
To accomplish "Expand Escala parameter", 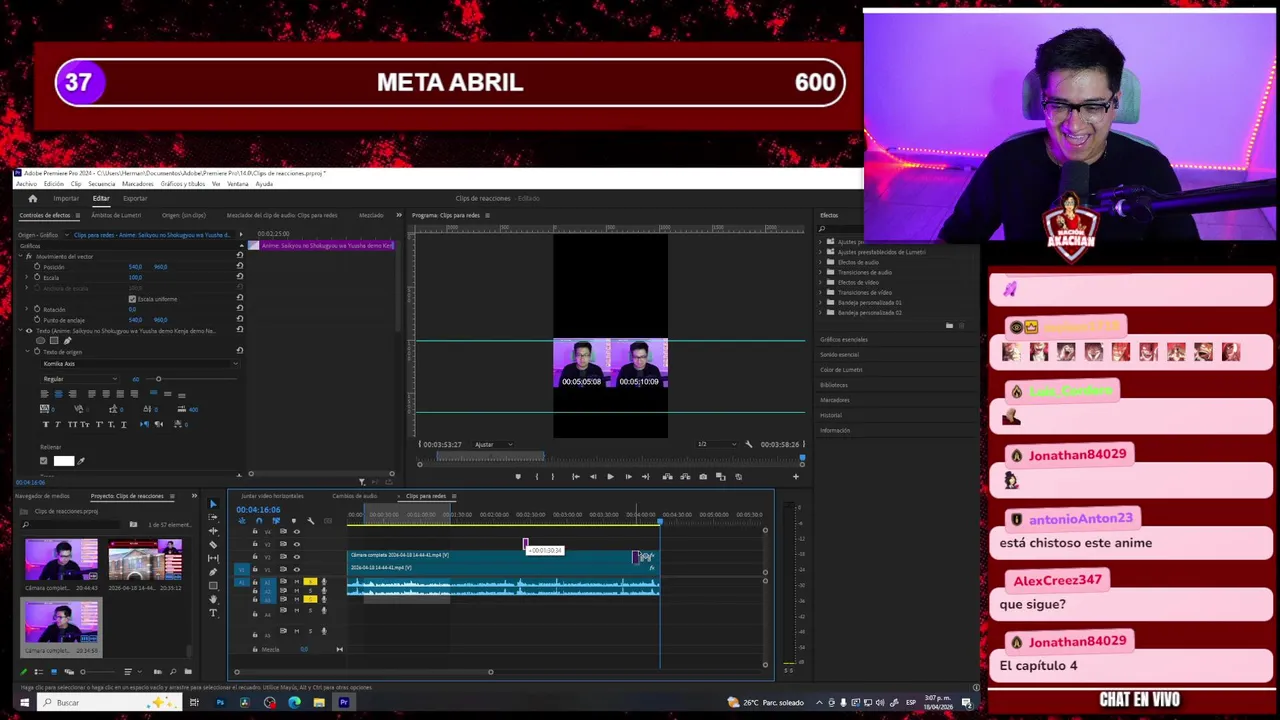I will click(x=26, y=277).
